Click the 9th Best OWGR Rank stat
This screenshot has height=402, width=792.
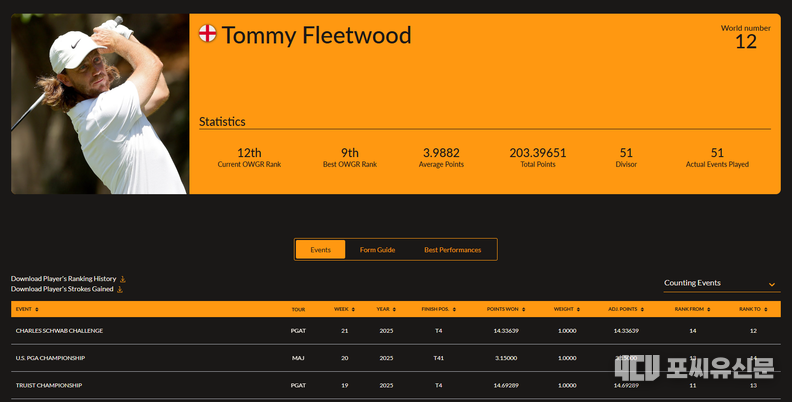tap(350, 157)
